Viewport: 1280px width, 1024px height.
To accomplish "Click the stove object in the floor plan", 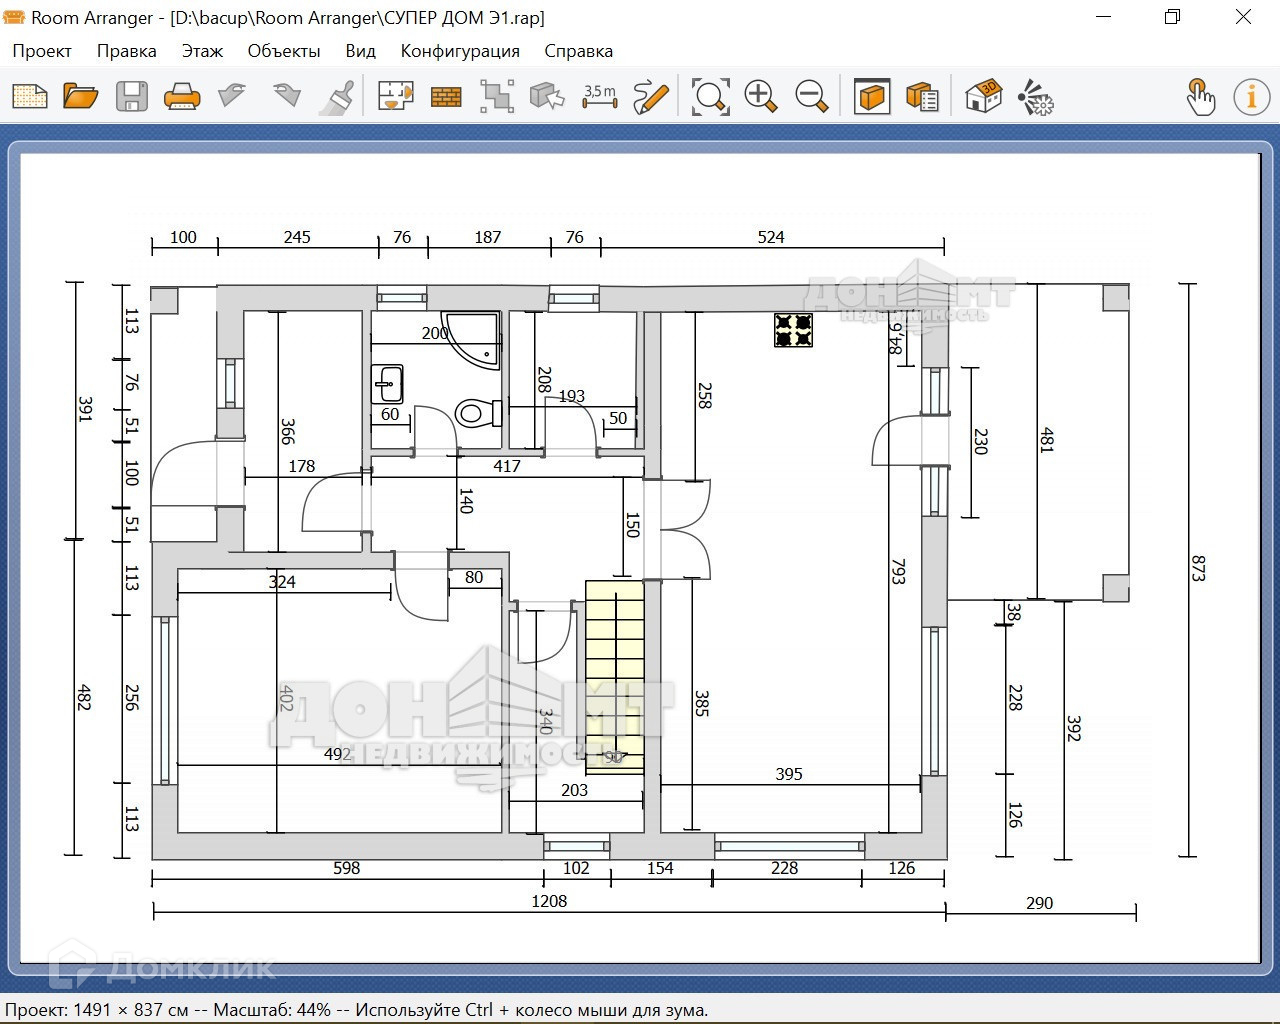I will [x=793, y=330].
